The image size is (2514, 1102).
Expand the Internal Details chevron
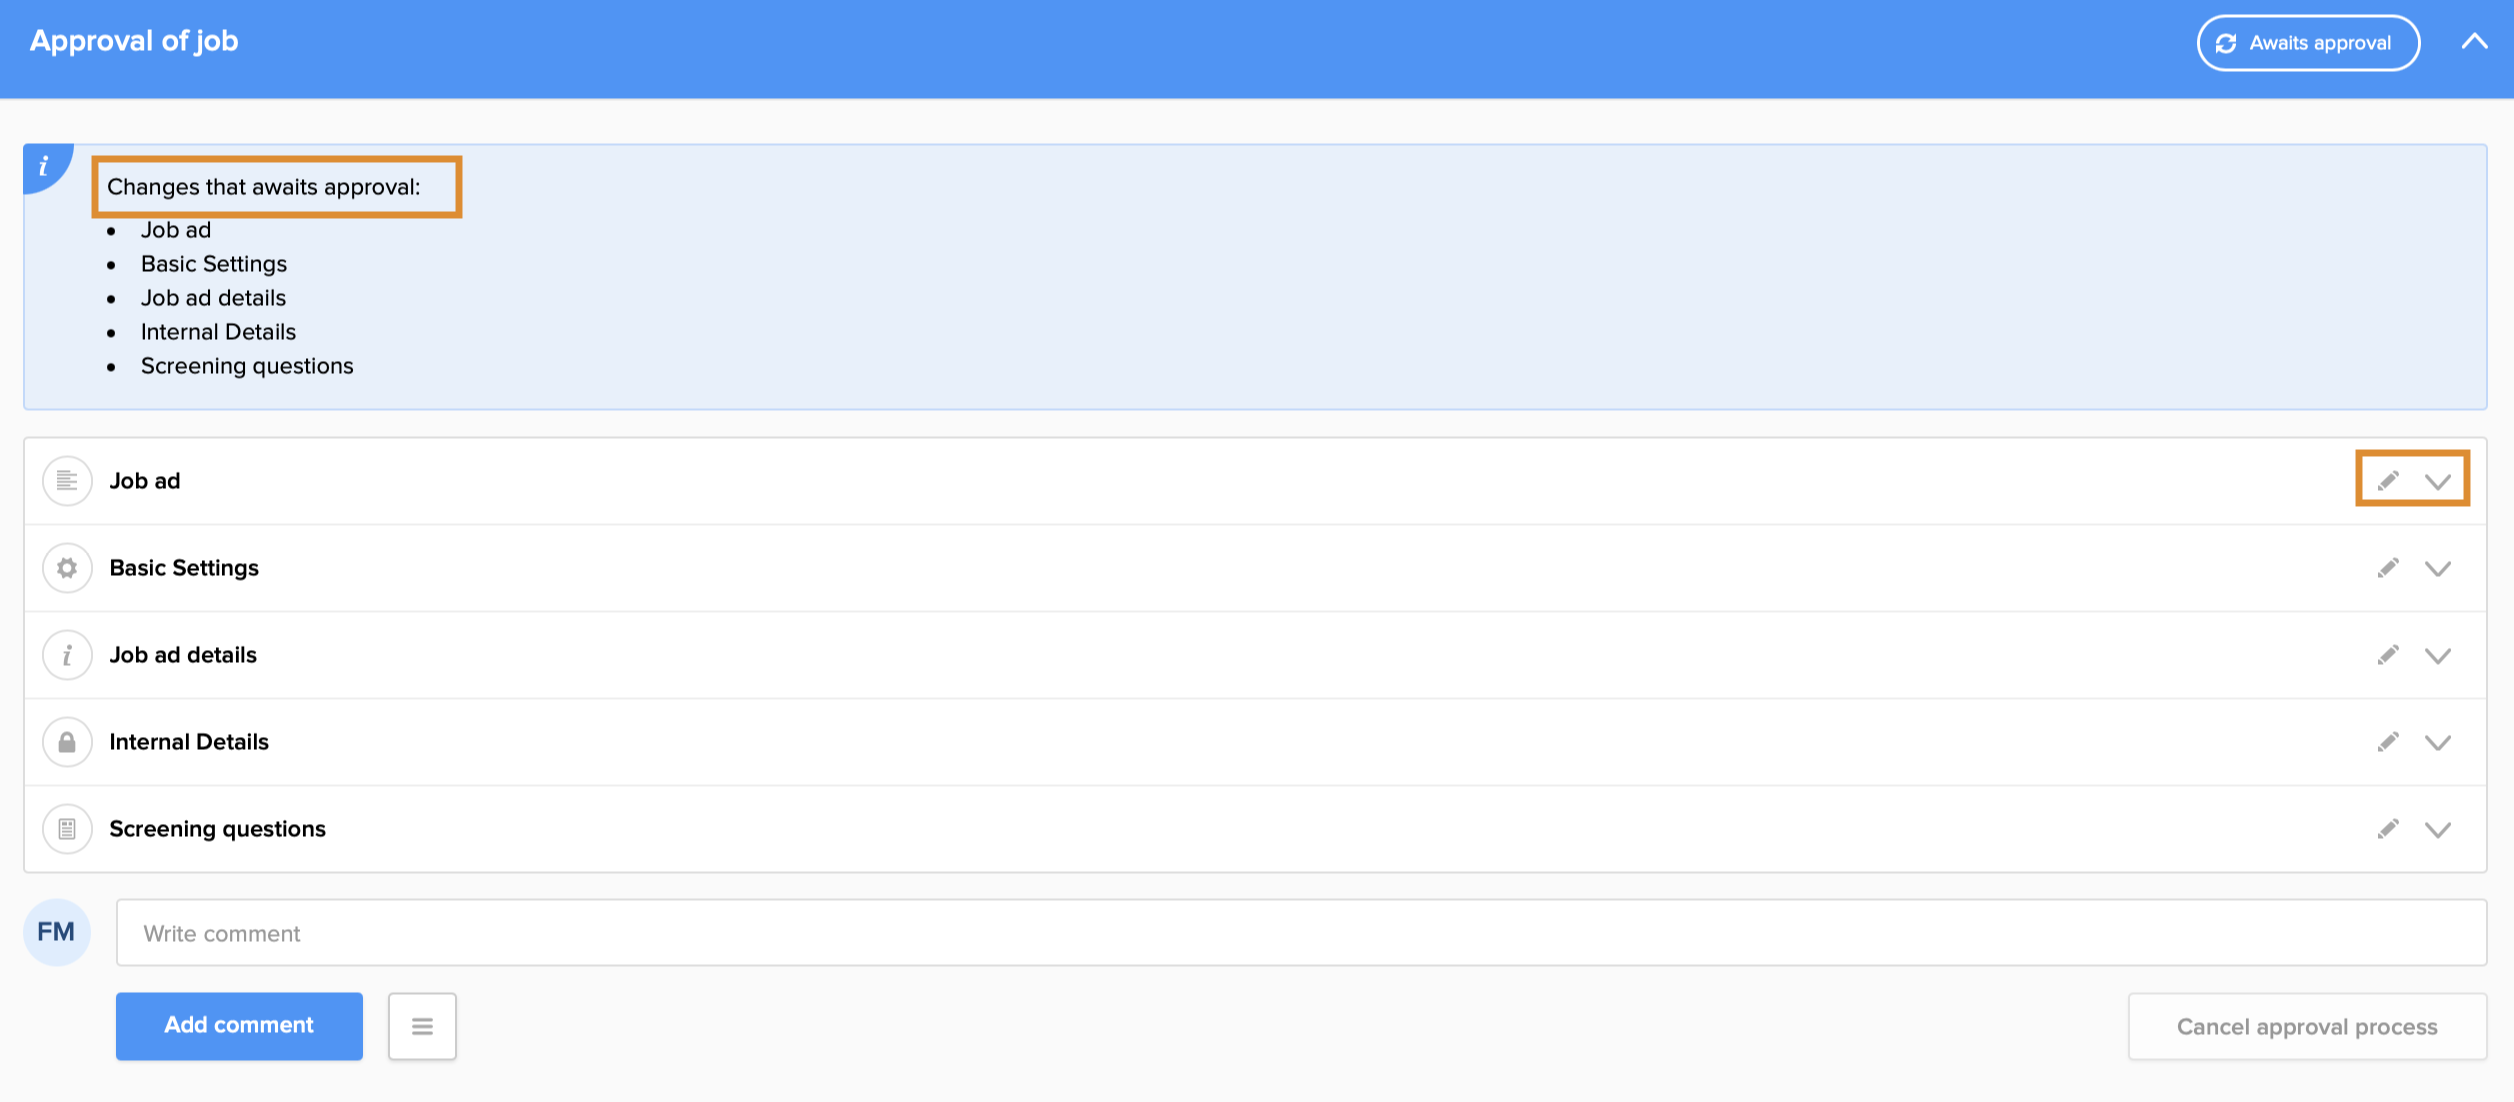point(2438,743)
